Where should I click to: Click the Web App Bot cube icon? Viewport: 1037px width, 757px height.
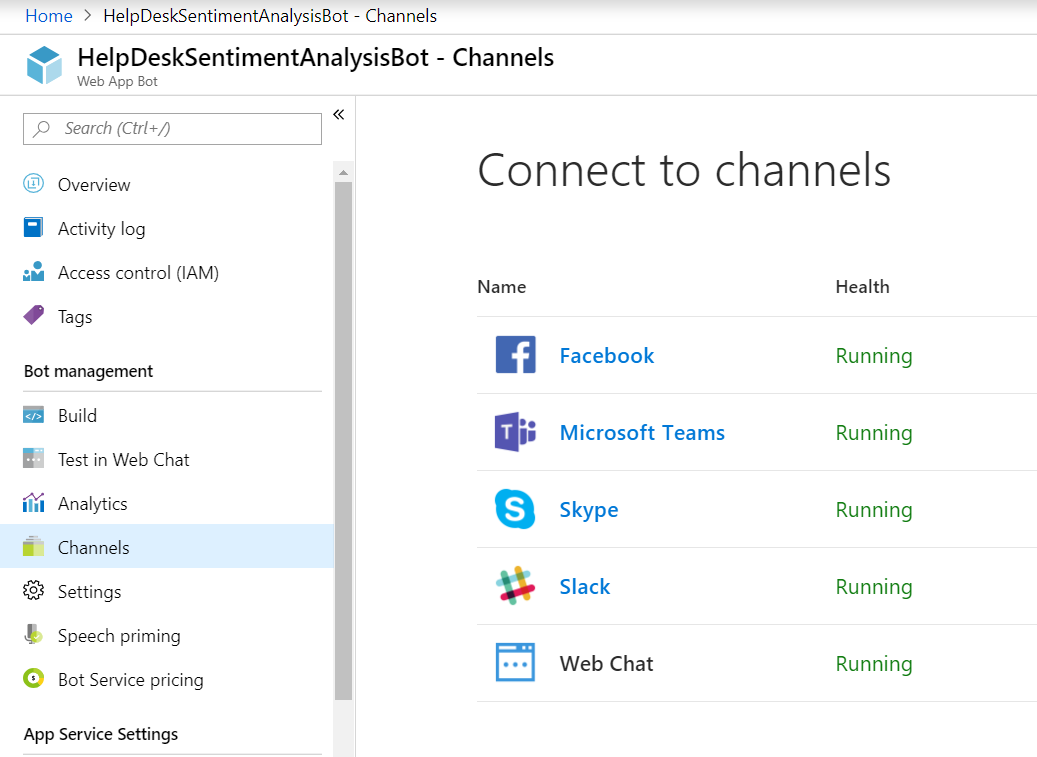[45, 65]
